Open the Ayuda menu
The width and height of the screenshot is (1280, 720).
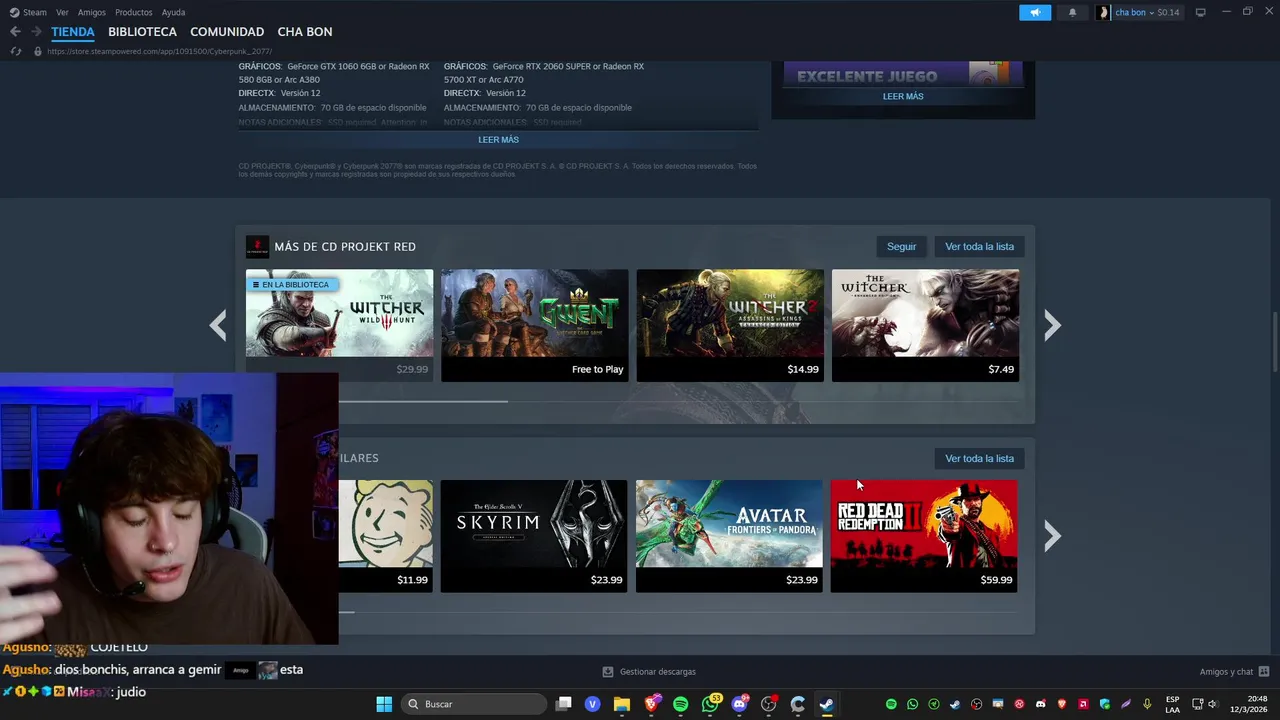pos(173,12)
